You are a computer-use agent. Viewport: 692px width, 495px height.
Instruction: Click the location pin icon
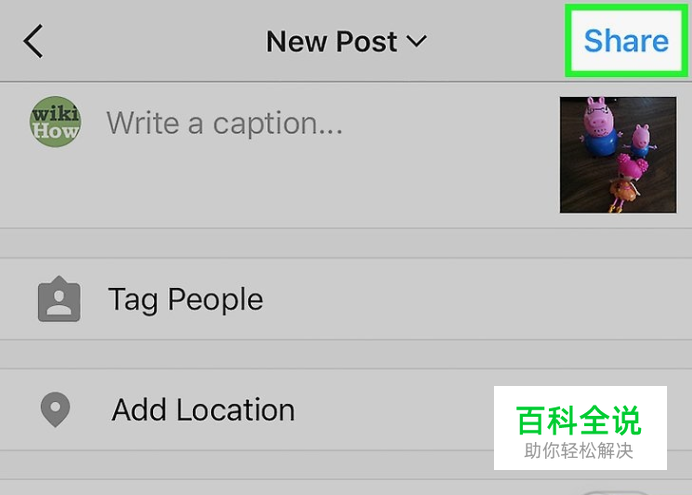click(55, 409)
